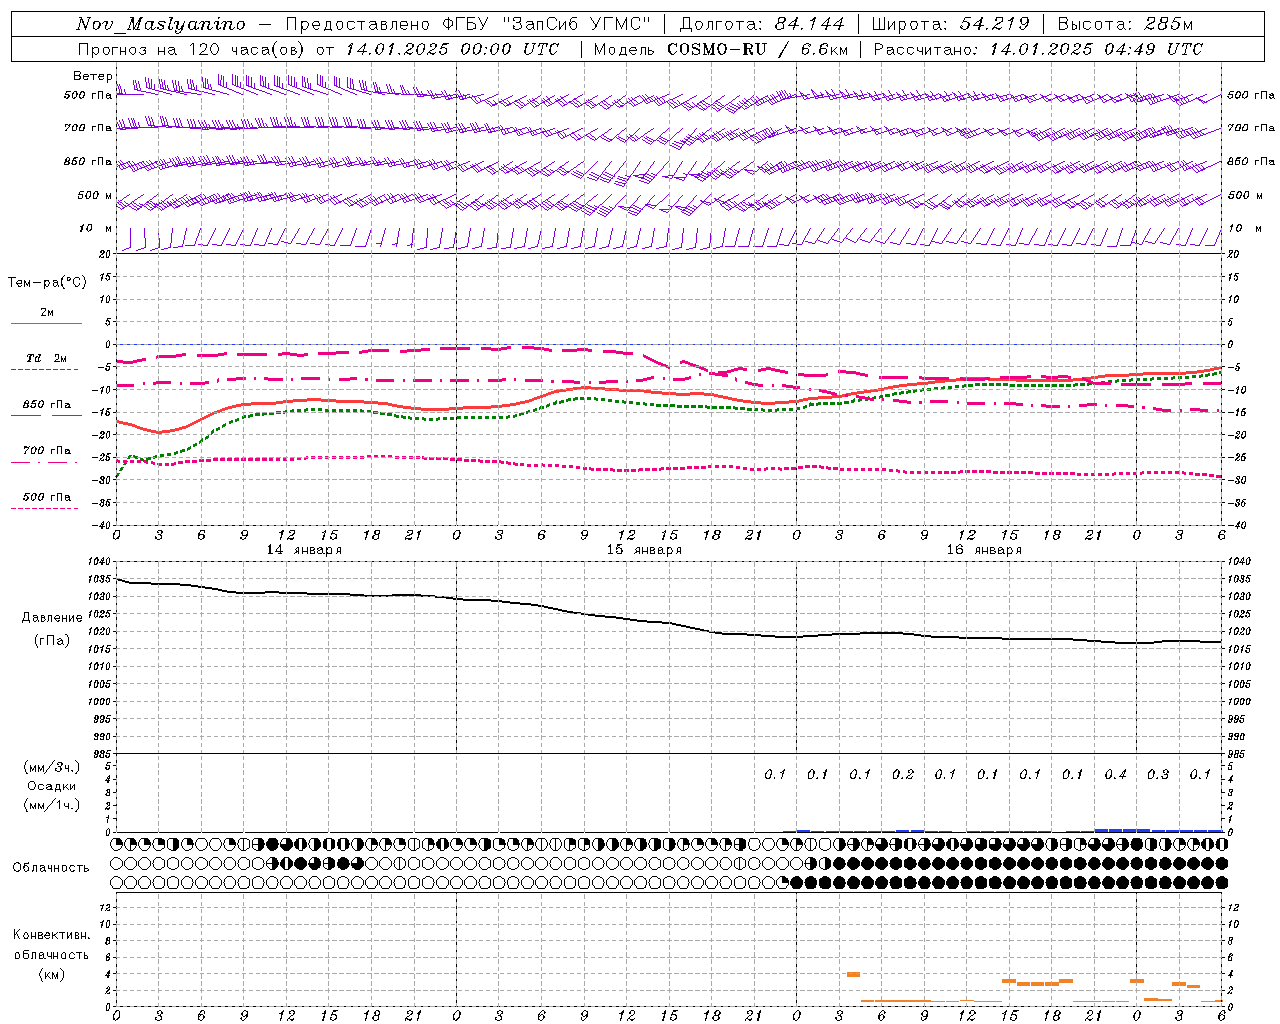Click the Давление pressure panel label
The image size is (1280, 1024).
coord(52,618)
